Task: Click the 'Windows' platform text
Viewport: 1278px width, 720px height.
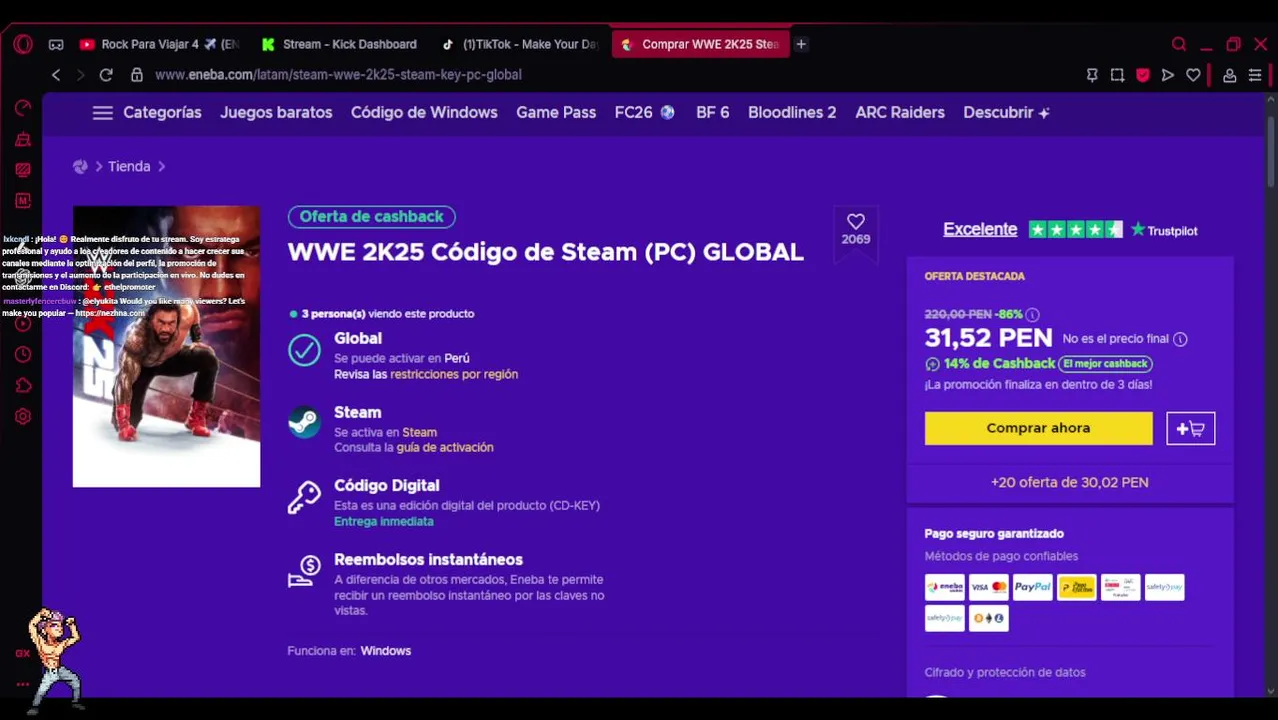Action: point(385,651)
